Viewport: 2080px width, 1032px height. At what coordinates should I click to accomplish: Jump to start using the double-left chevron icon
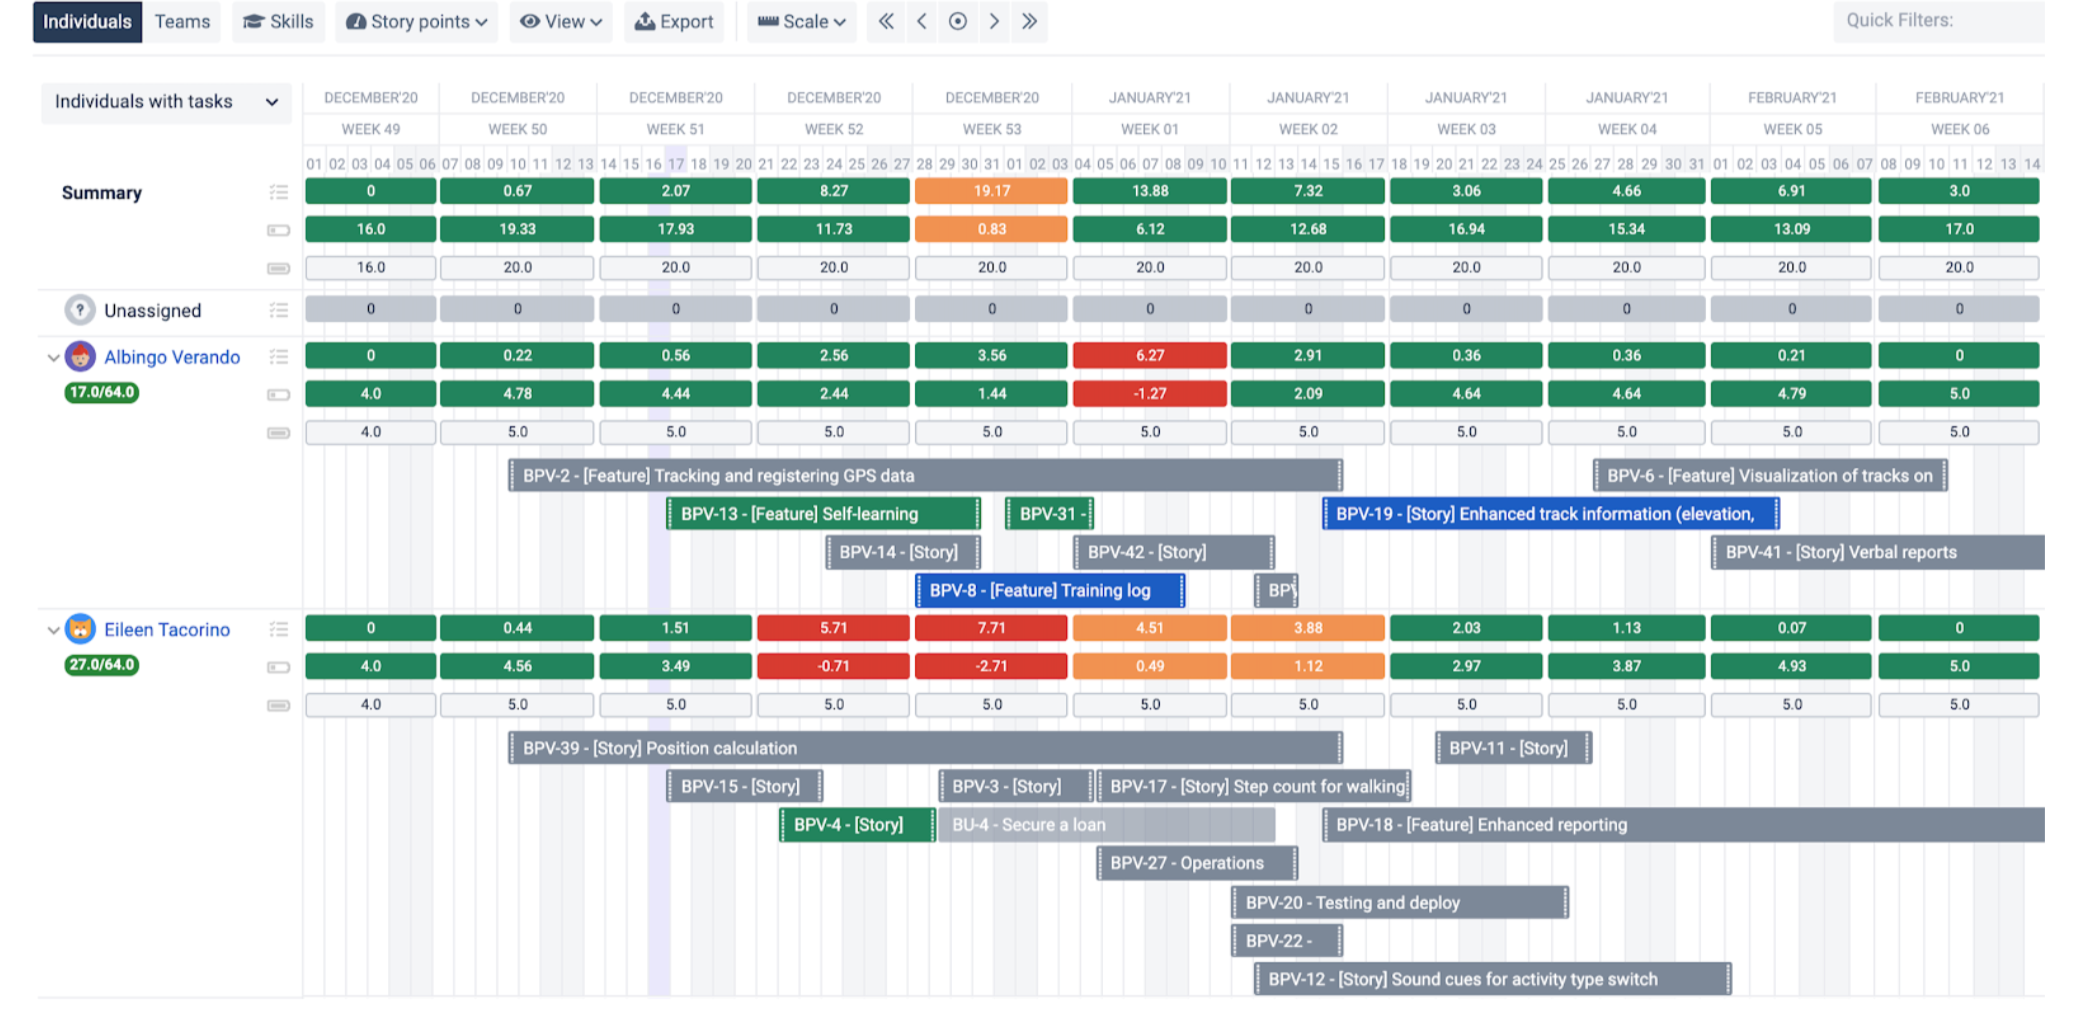tap(886, 21)
